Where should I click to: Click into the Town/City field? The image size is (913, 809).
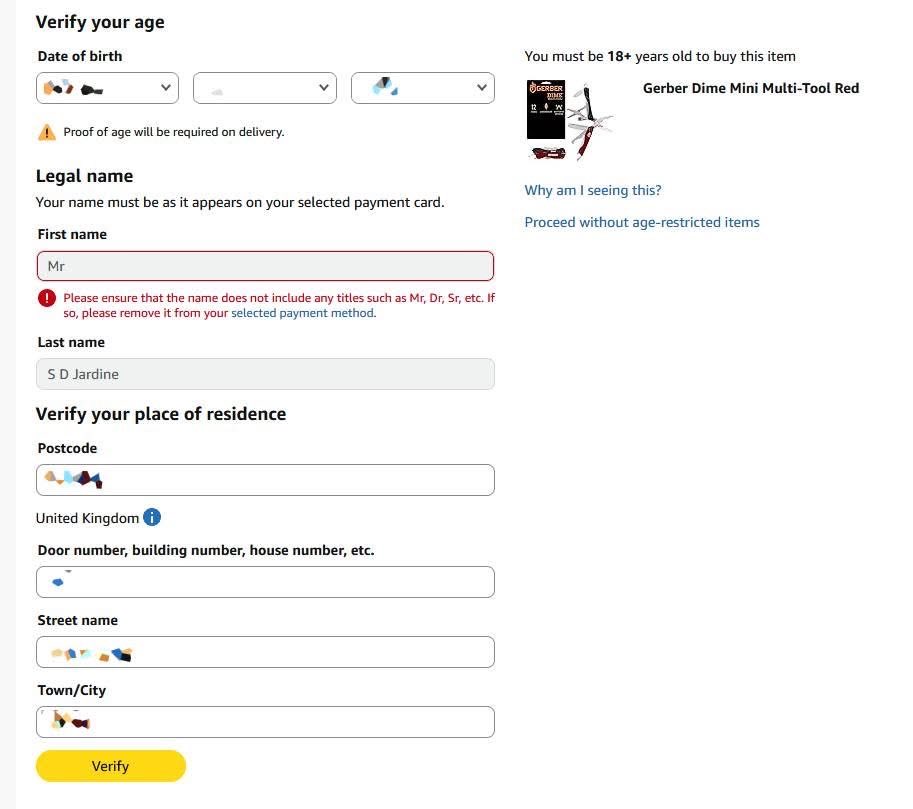pos(265,722)
